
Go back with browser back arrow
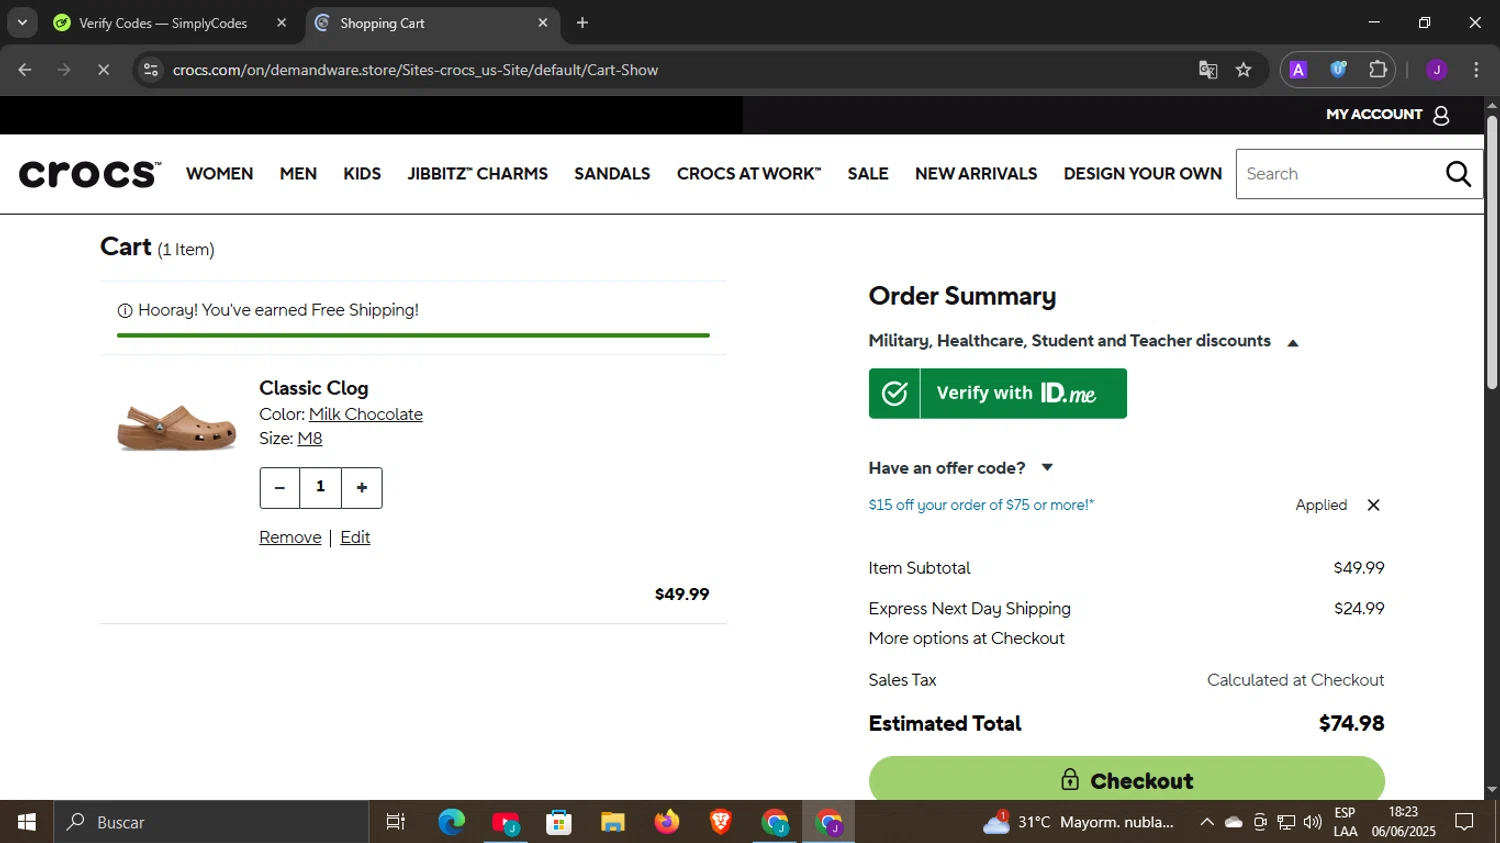click(25, 70)
